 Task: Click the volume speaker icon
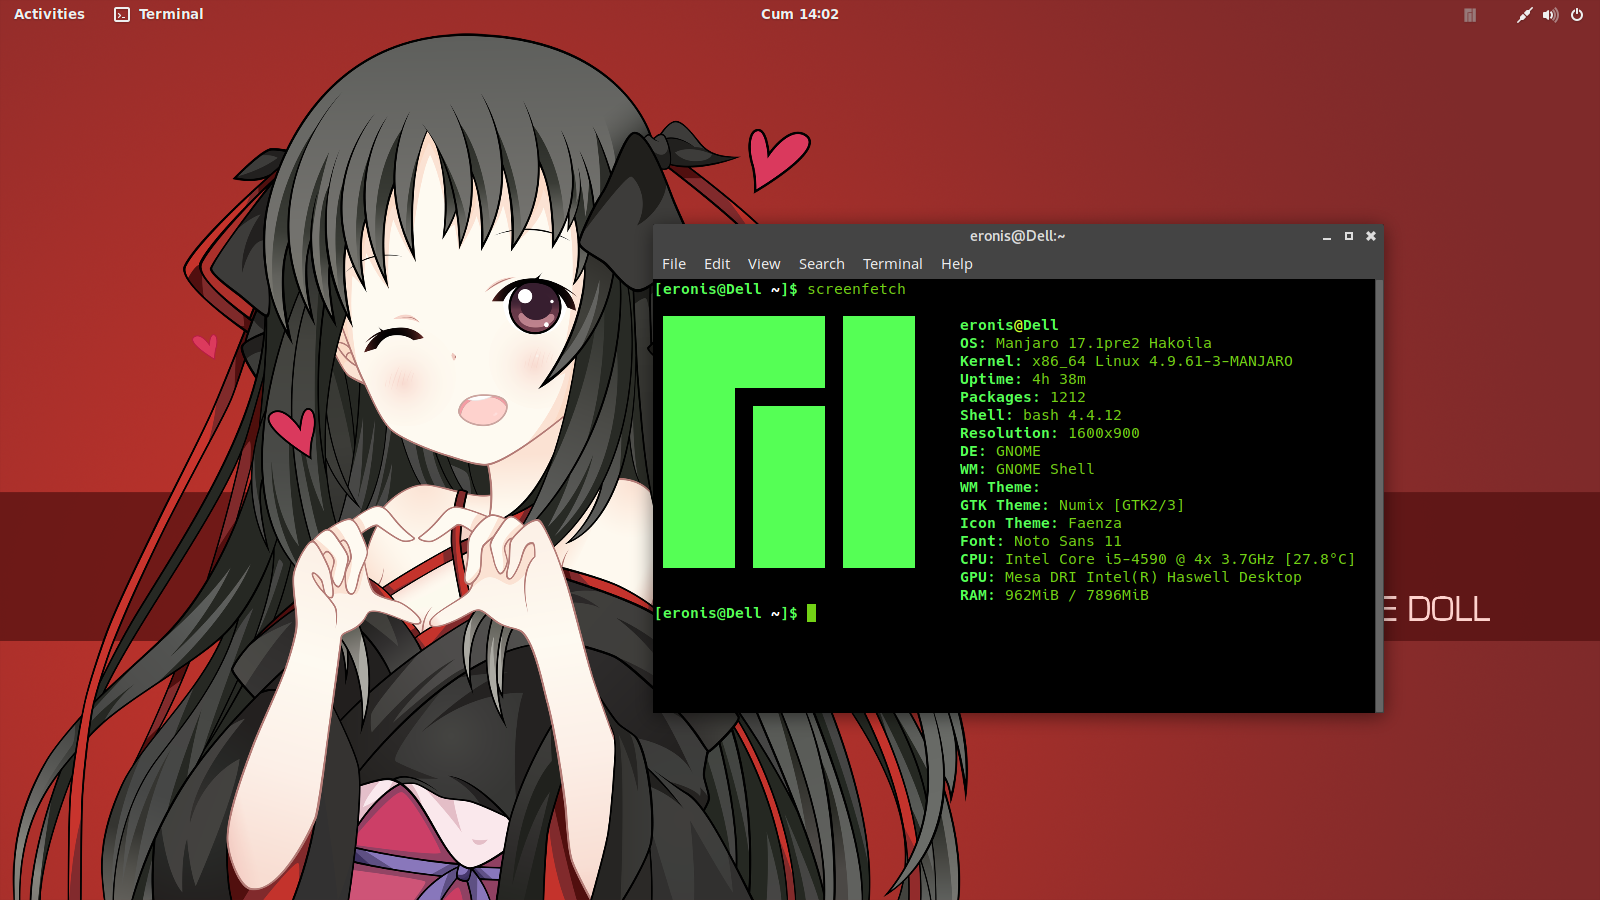click(1550, 15)
